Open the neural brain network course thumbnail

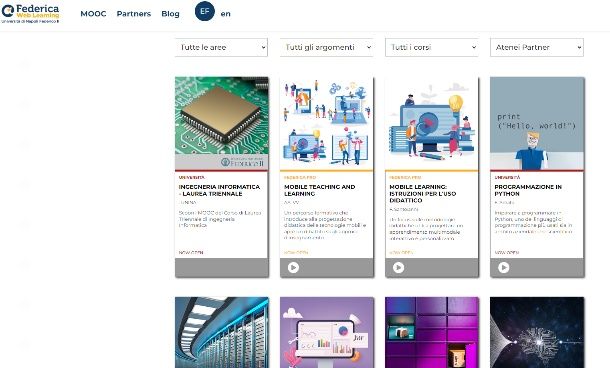pos(537,332)
